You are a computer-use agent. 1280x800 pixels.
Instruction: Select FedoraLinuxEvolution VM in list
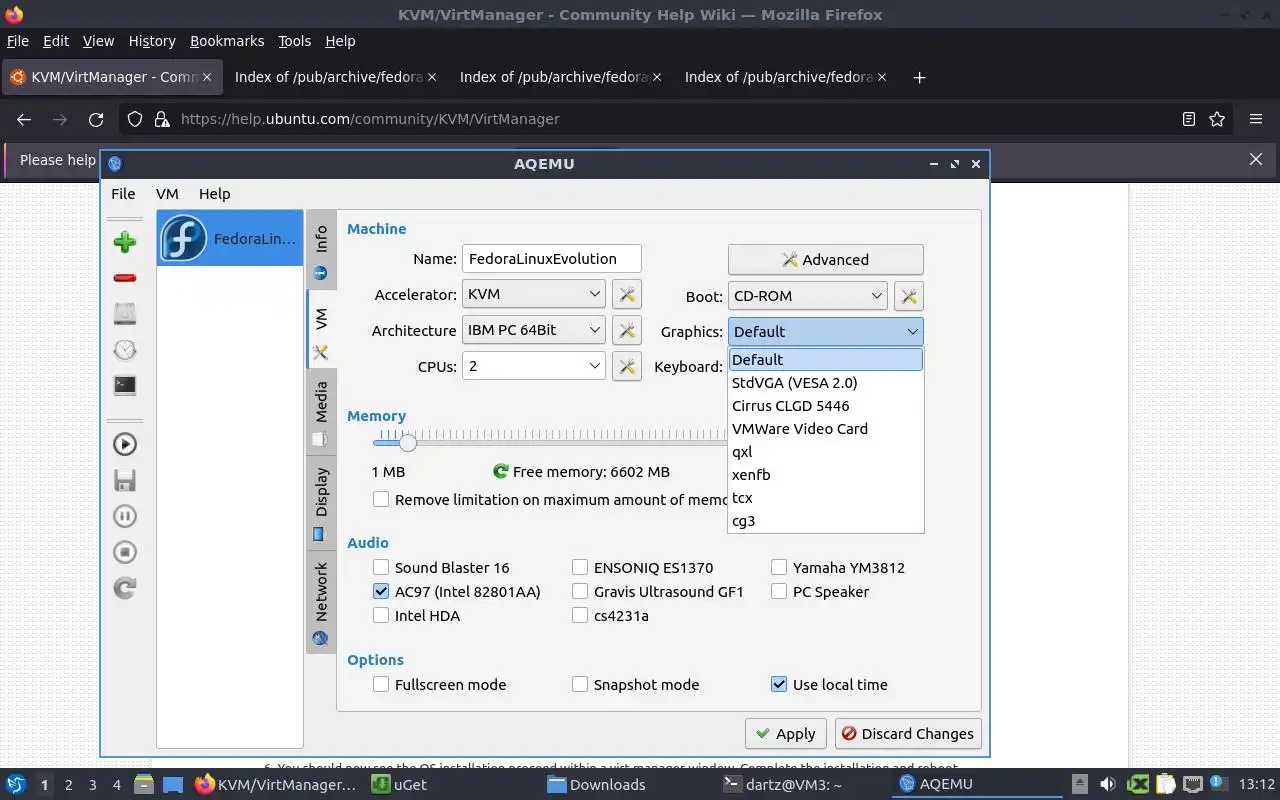coord(230,238)
